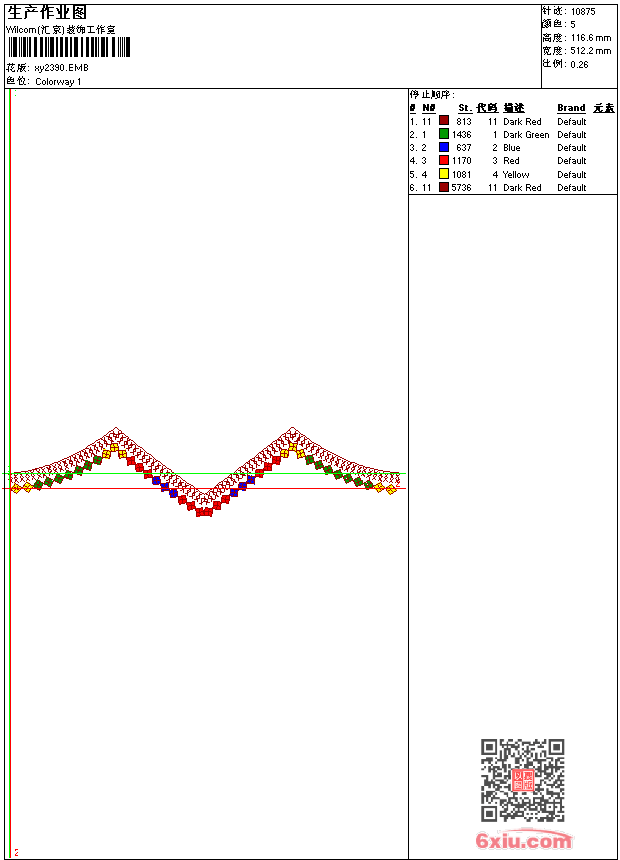Select stitch count 637 in the table

point(464,148)
